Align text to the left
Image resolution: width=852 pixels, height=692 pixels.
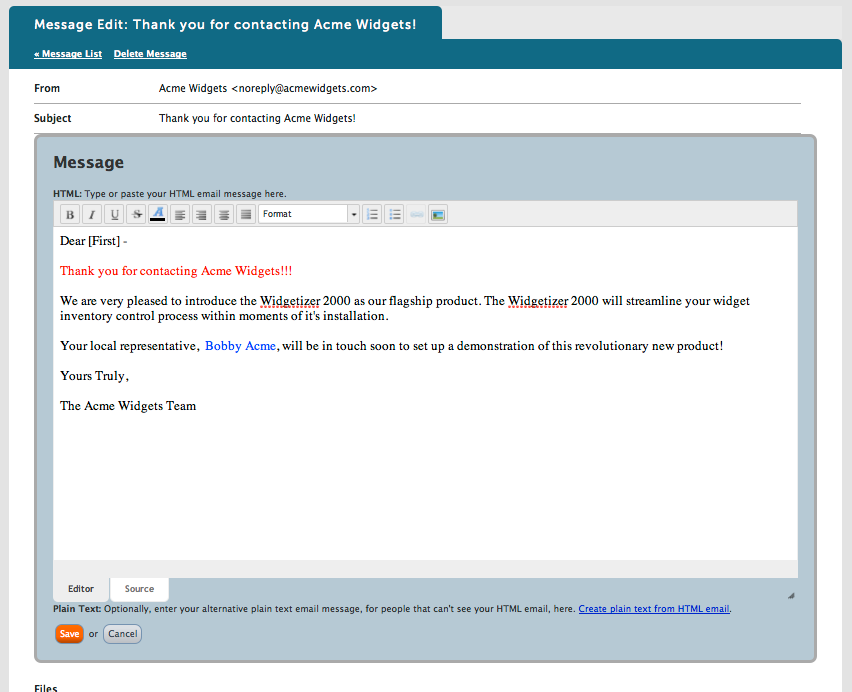(180, 215)
